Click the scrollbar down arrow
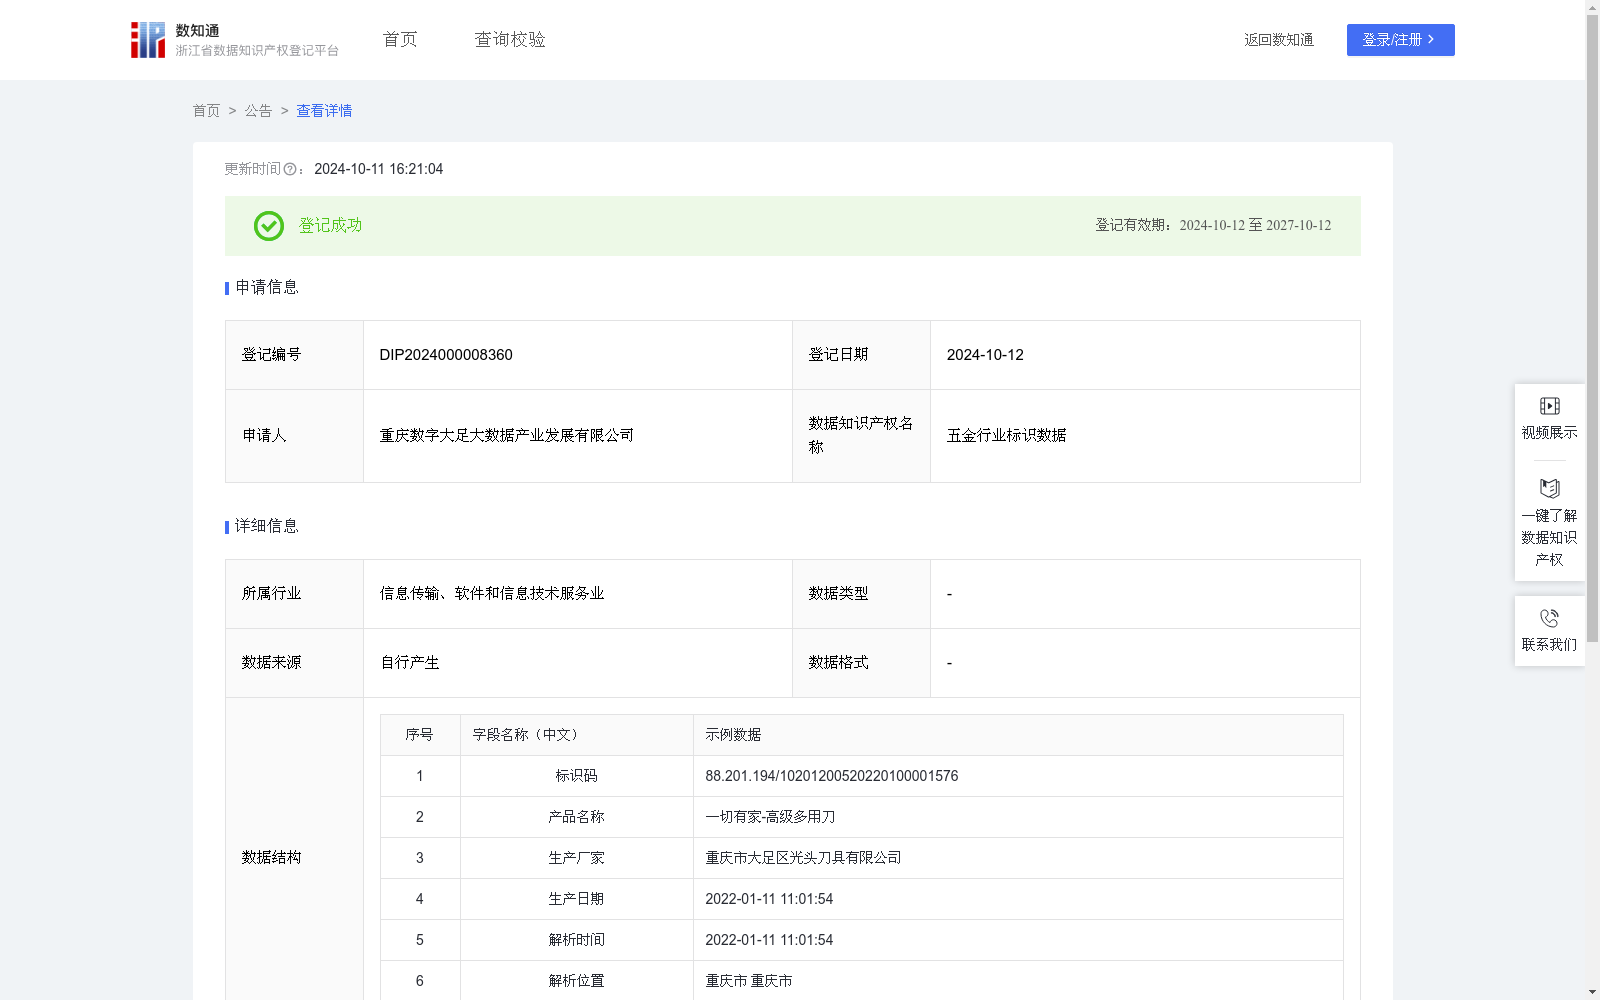 (x=1592, y=992)
